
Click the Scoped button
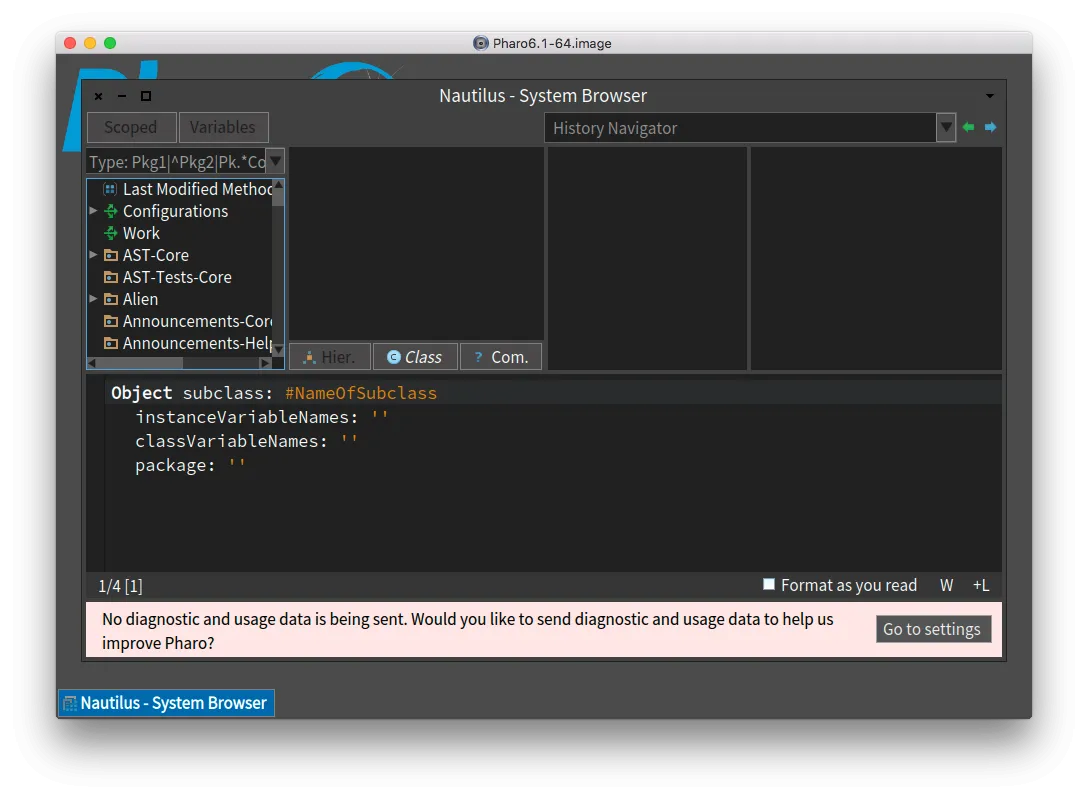[x=131, y=128]
